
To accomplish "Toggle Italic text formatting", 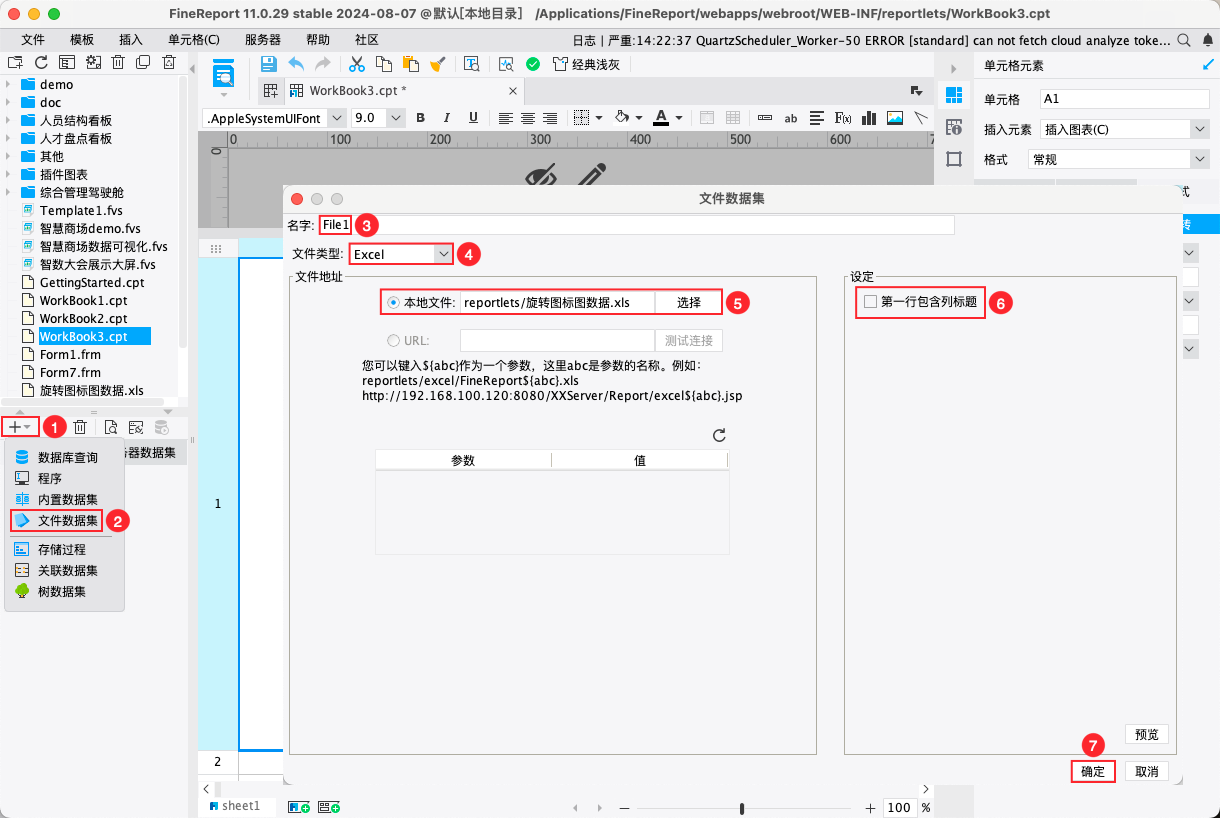I will point(447,117).
